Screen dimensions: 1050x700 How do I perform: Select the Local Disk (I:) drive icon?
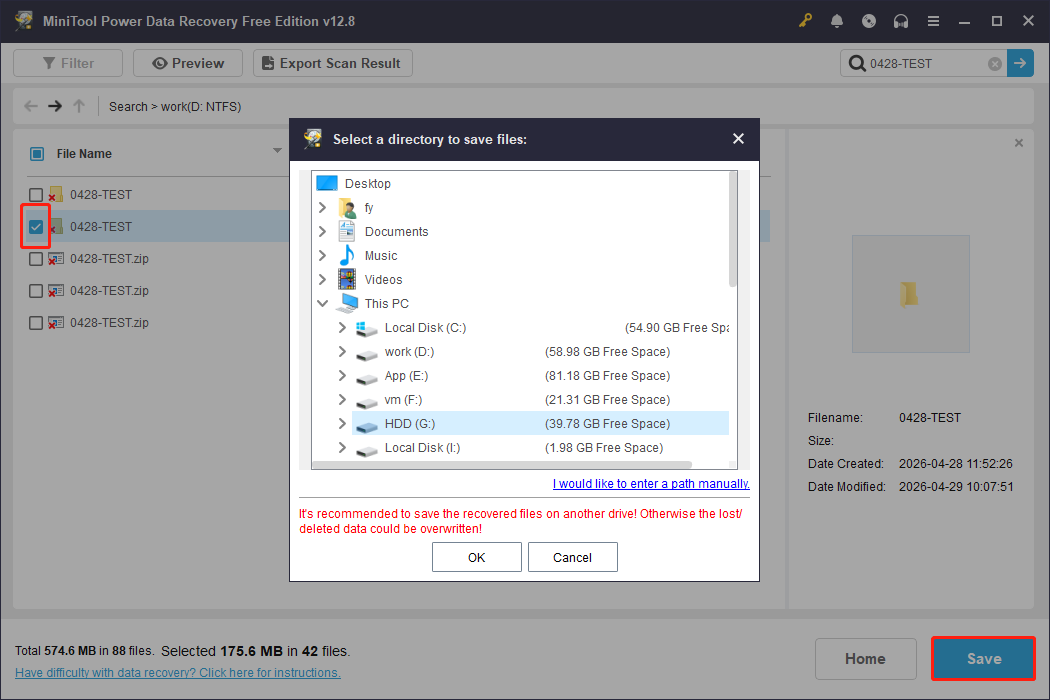366,449
